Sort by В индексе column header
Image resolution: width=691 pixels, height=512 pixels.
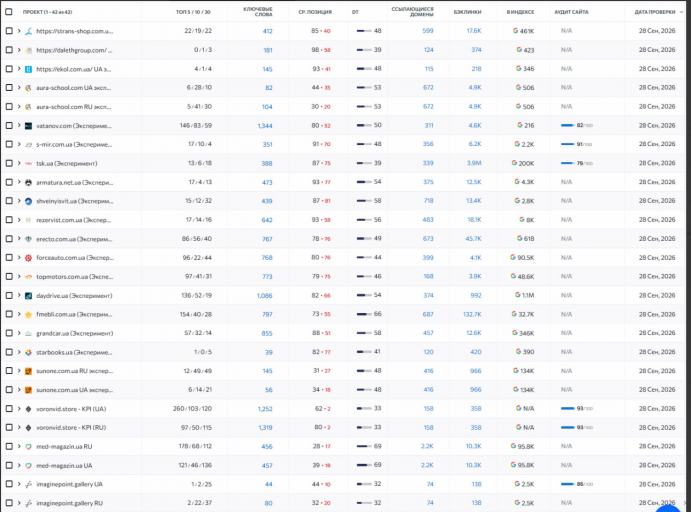coord(520,12)
